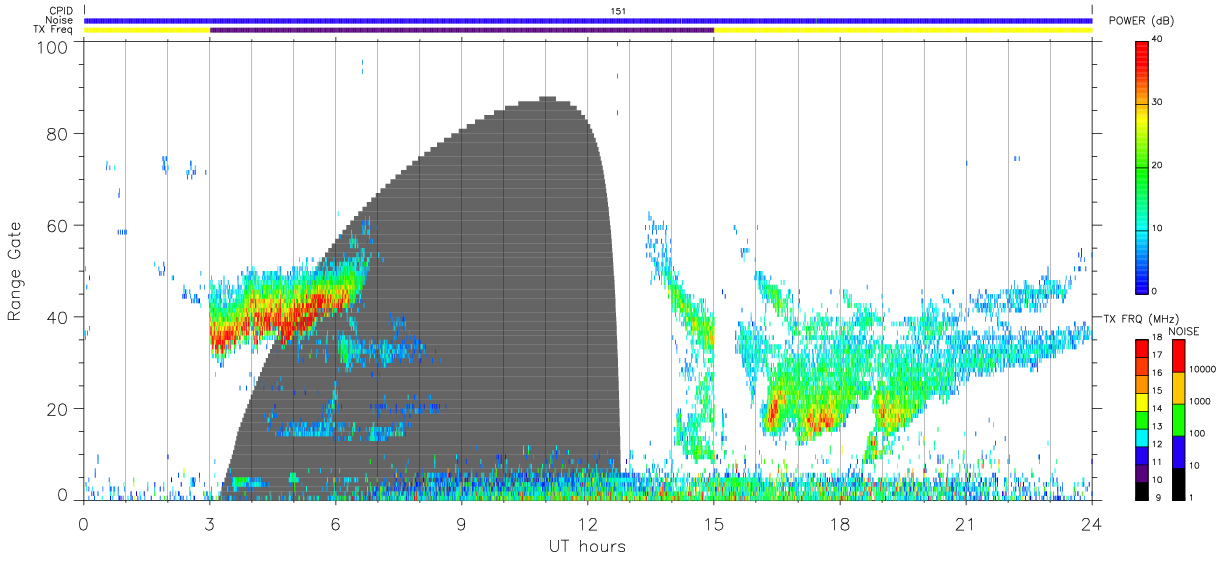
Task: Click the "20" label on the POWER scale
Action: point(1159,165)
